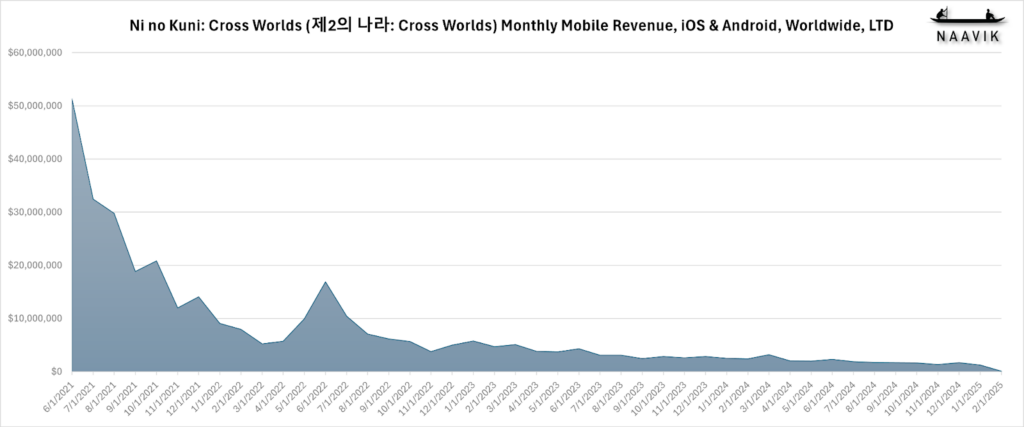This screenshot has width=1024, height=427.
Task: Click the mid-2022 revenue spike peak
Action: point(327,282)
